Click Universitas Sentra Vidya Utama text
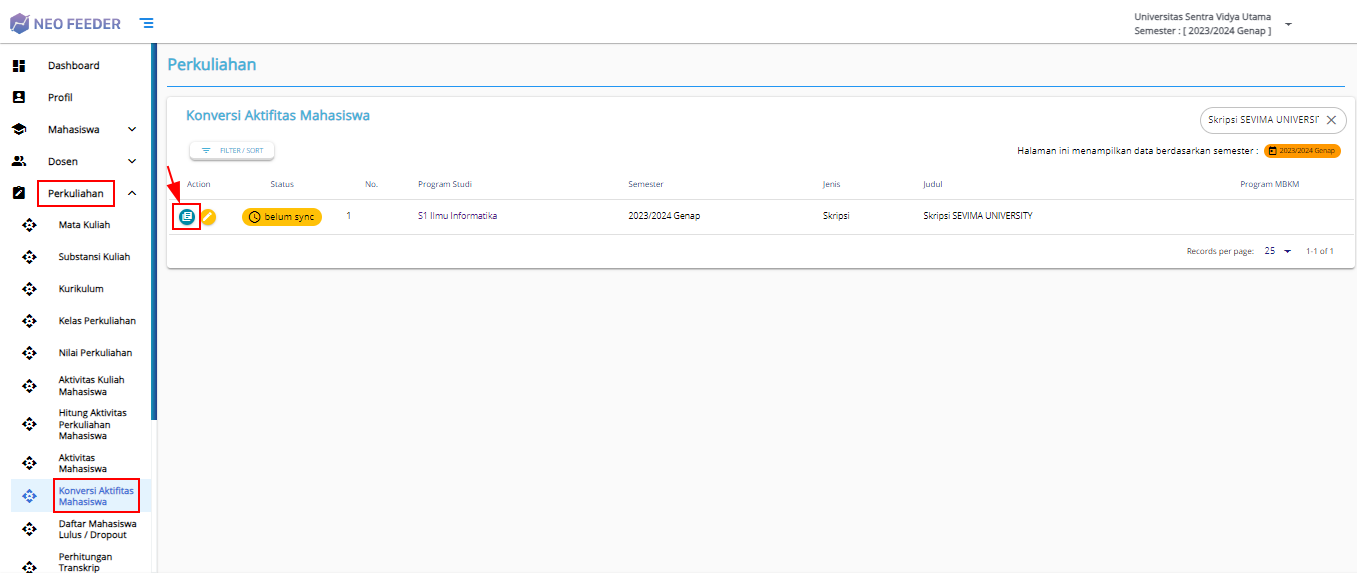The width and height of the screenshot is (1357, 576). (x=1202, y=17)
